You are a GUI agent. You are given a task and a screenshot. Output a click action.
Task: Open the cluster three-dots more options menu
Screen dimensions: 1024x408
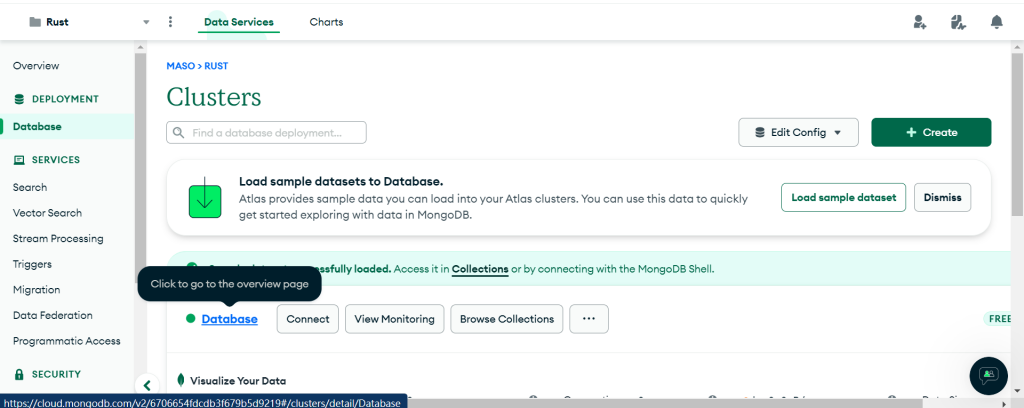pos(589,319)
